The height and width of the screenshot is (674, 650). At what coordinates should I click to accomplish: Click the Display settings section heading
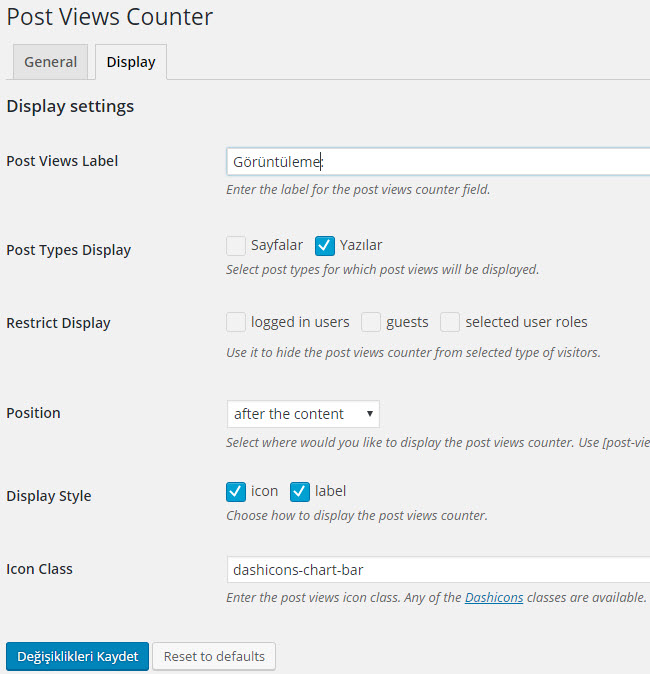point(70,106)
